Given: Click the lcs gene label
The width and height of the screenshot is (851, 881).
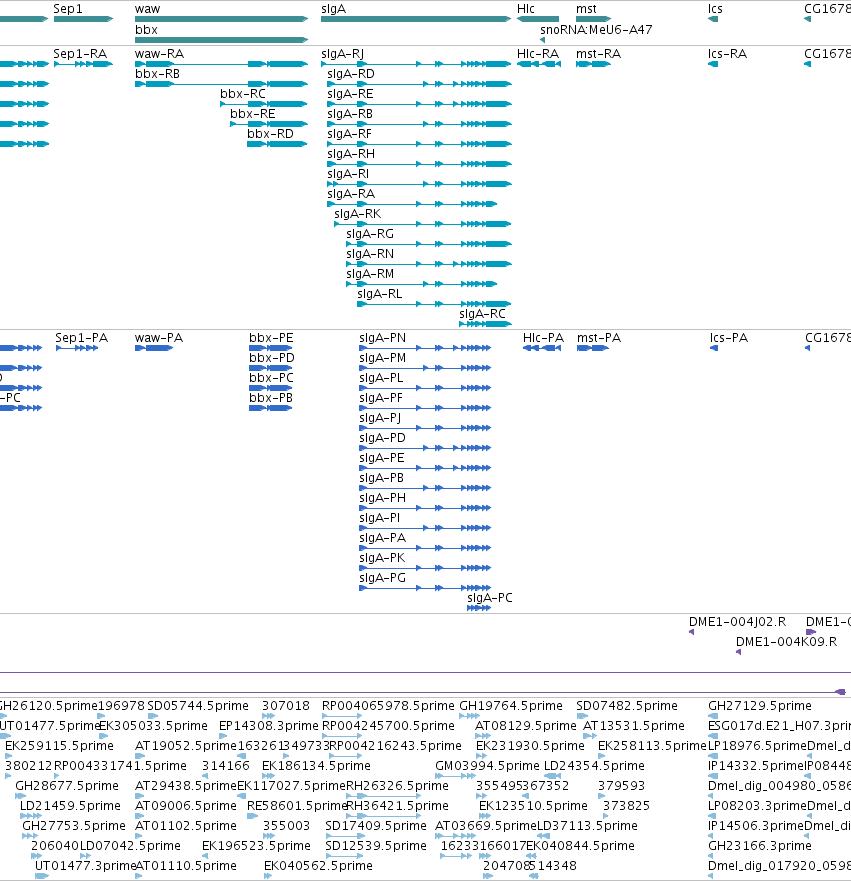Looking at the screenshot, I should point(715,9).
